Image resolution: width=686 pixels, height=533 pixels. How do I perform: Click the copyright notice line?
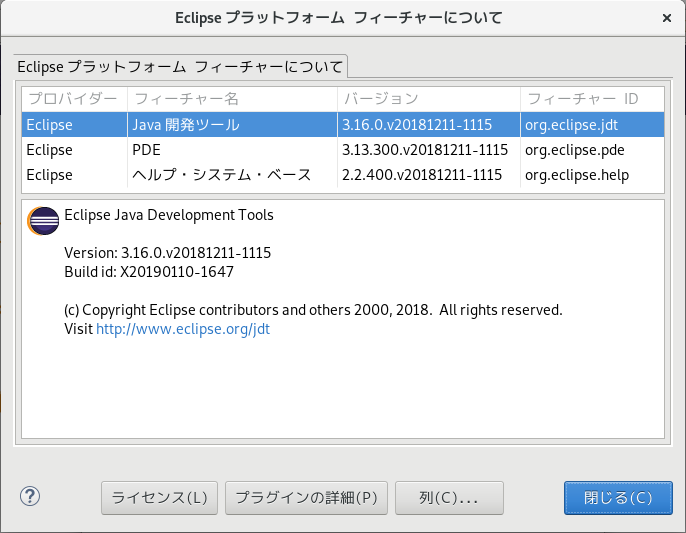coord(313,310)
